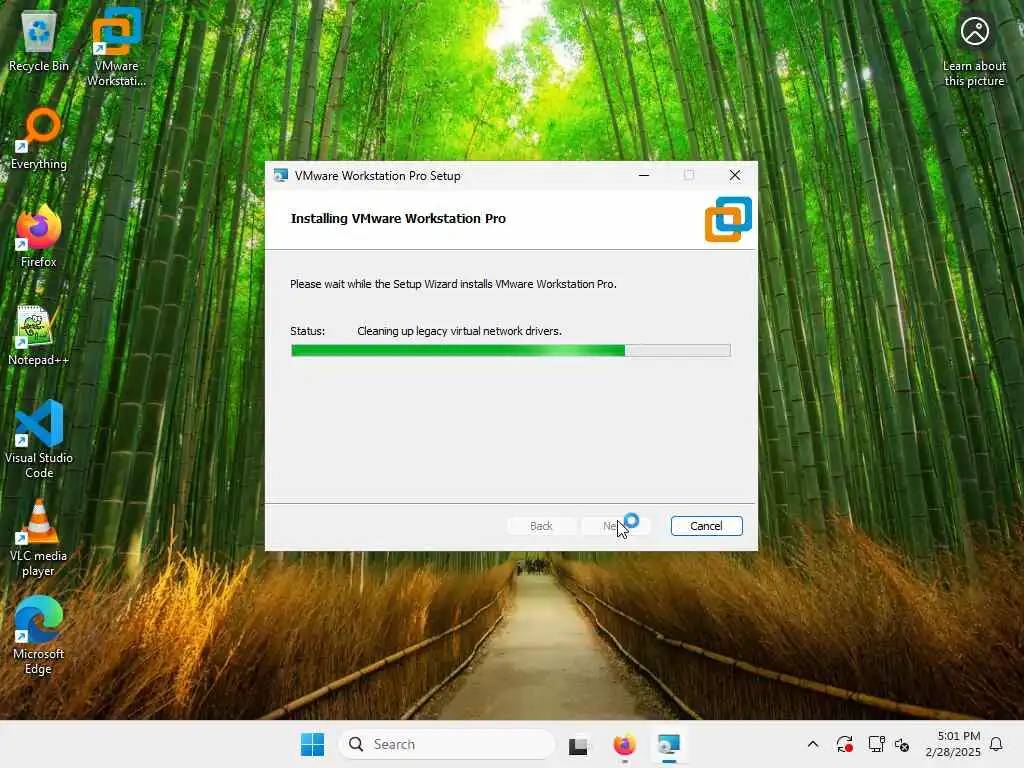Viewport: 1024px width, 768px height.
Task: Open the Recycle Bin desktop icon
Action: point(39,41)
